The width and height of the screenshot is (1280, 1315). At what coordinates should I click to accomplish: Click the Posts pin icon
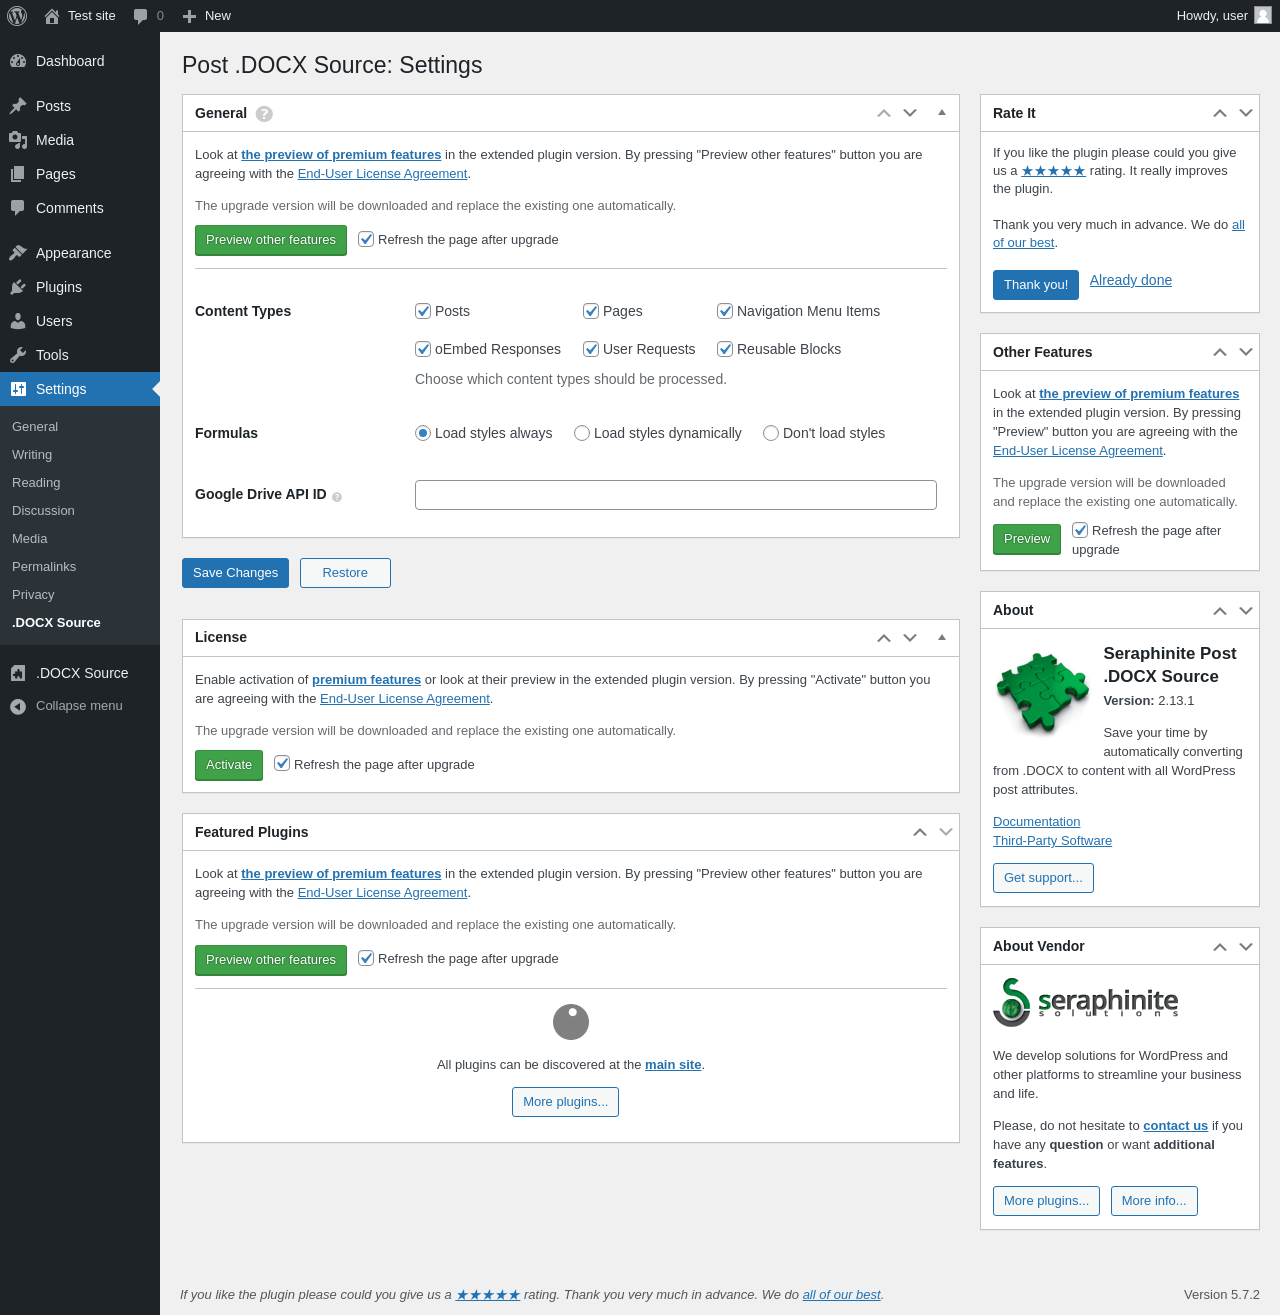pyautogui.click(x=18, y=106)
